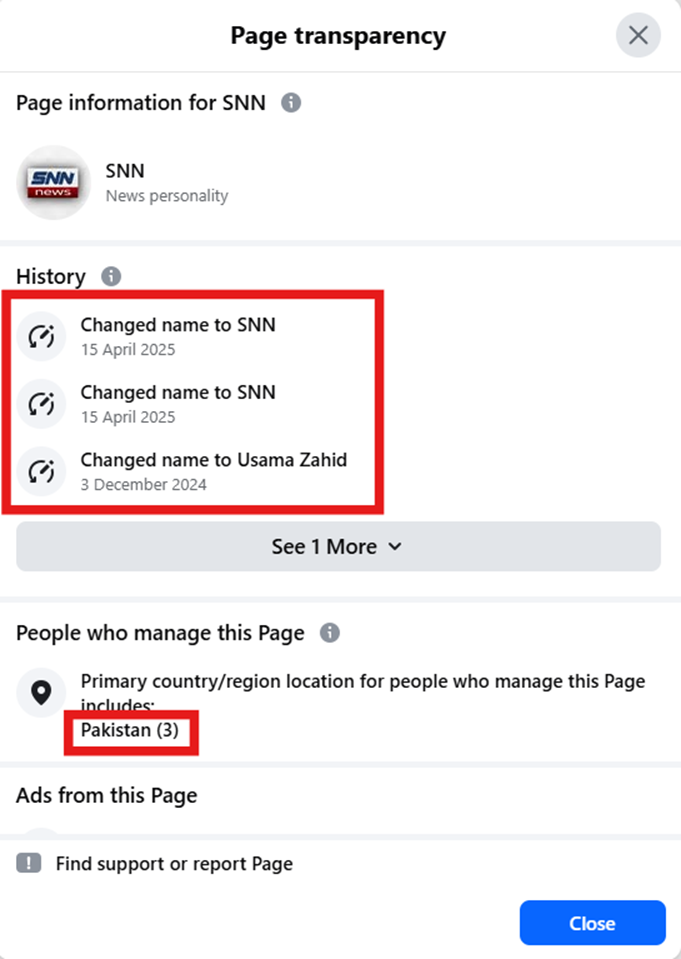Click edit icon beside second Changed name to SNN
681x959 pixels.
pos(41,404)
